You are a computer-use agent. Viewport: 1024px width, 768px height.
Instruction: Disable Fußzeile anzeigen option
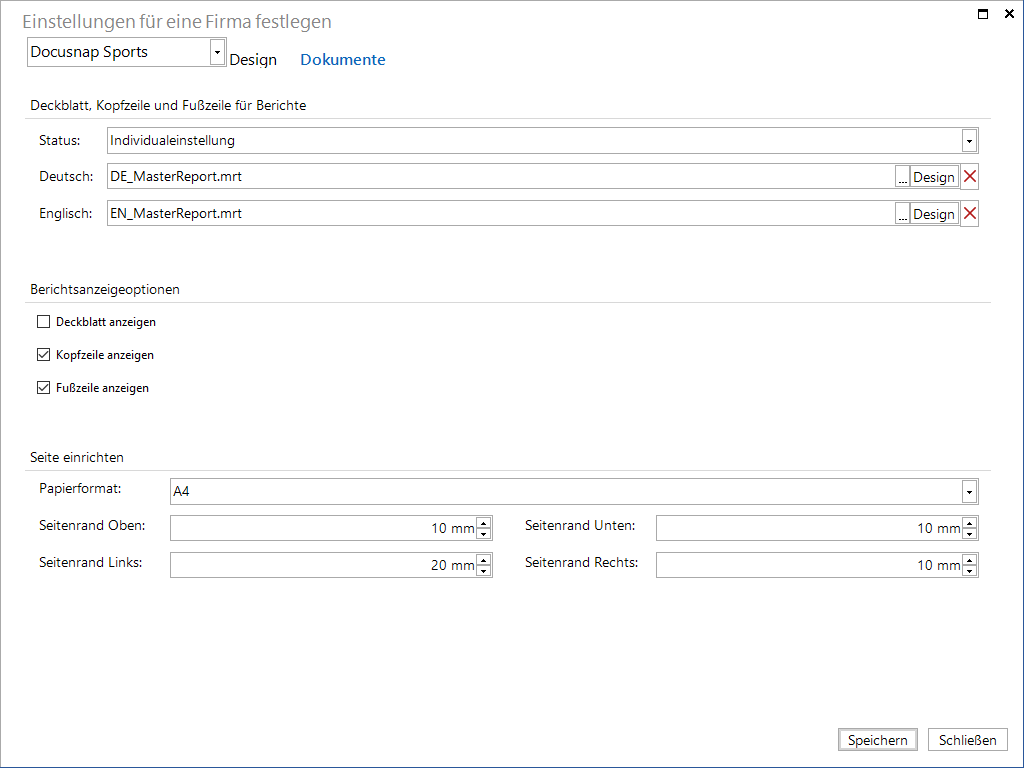pos(44,388)
